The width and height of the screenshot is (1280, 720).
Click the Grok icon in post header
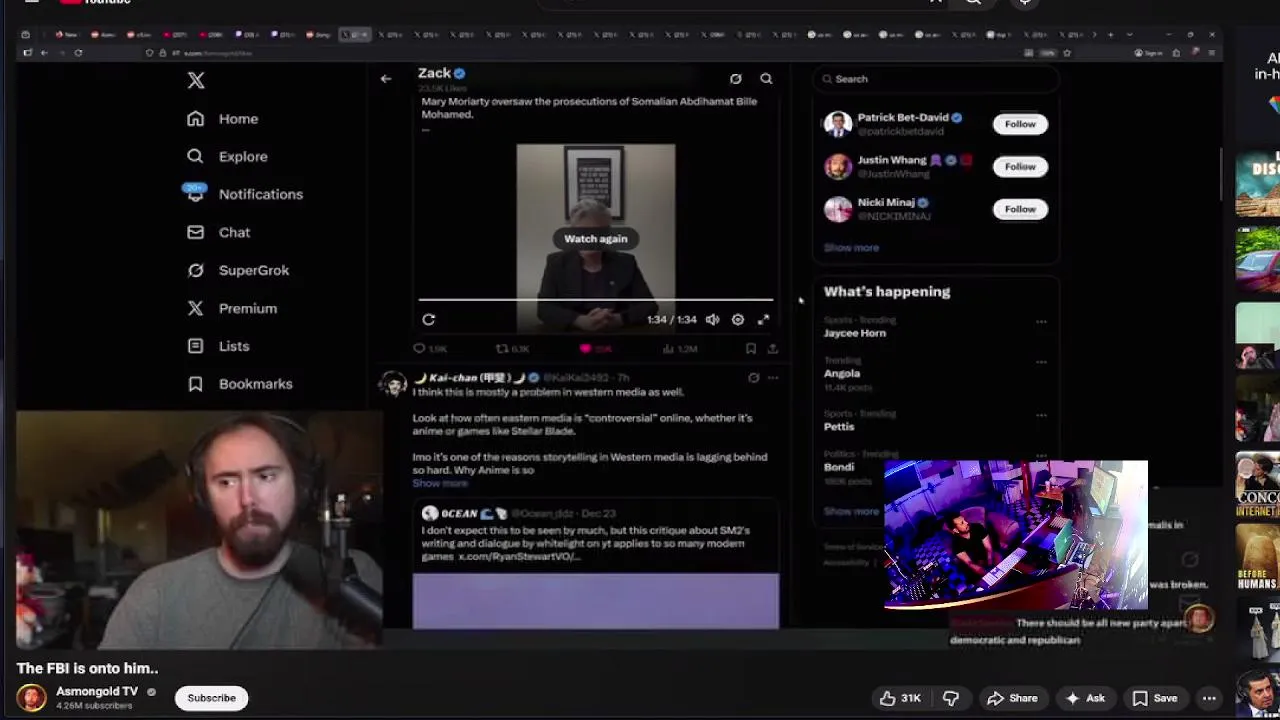(x=735, y=79)
